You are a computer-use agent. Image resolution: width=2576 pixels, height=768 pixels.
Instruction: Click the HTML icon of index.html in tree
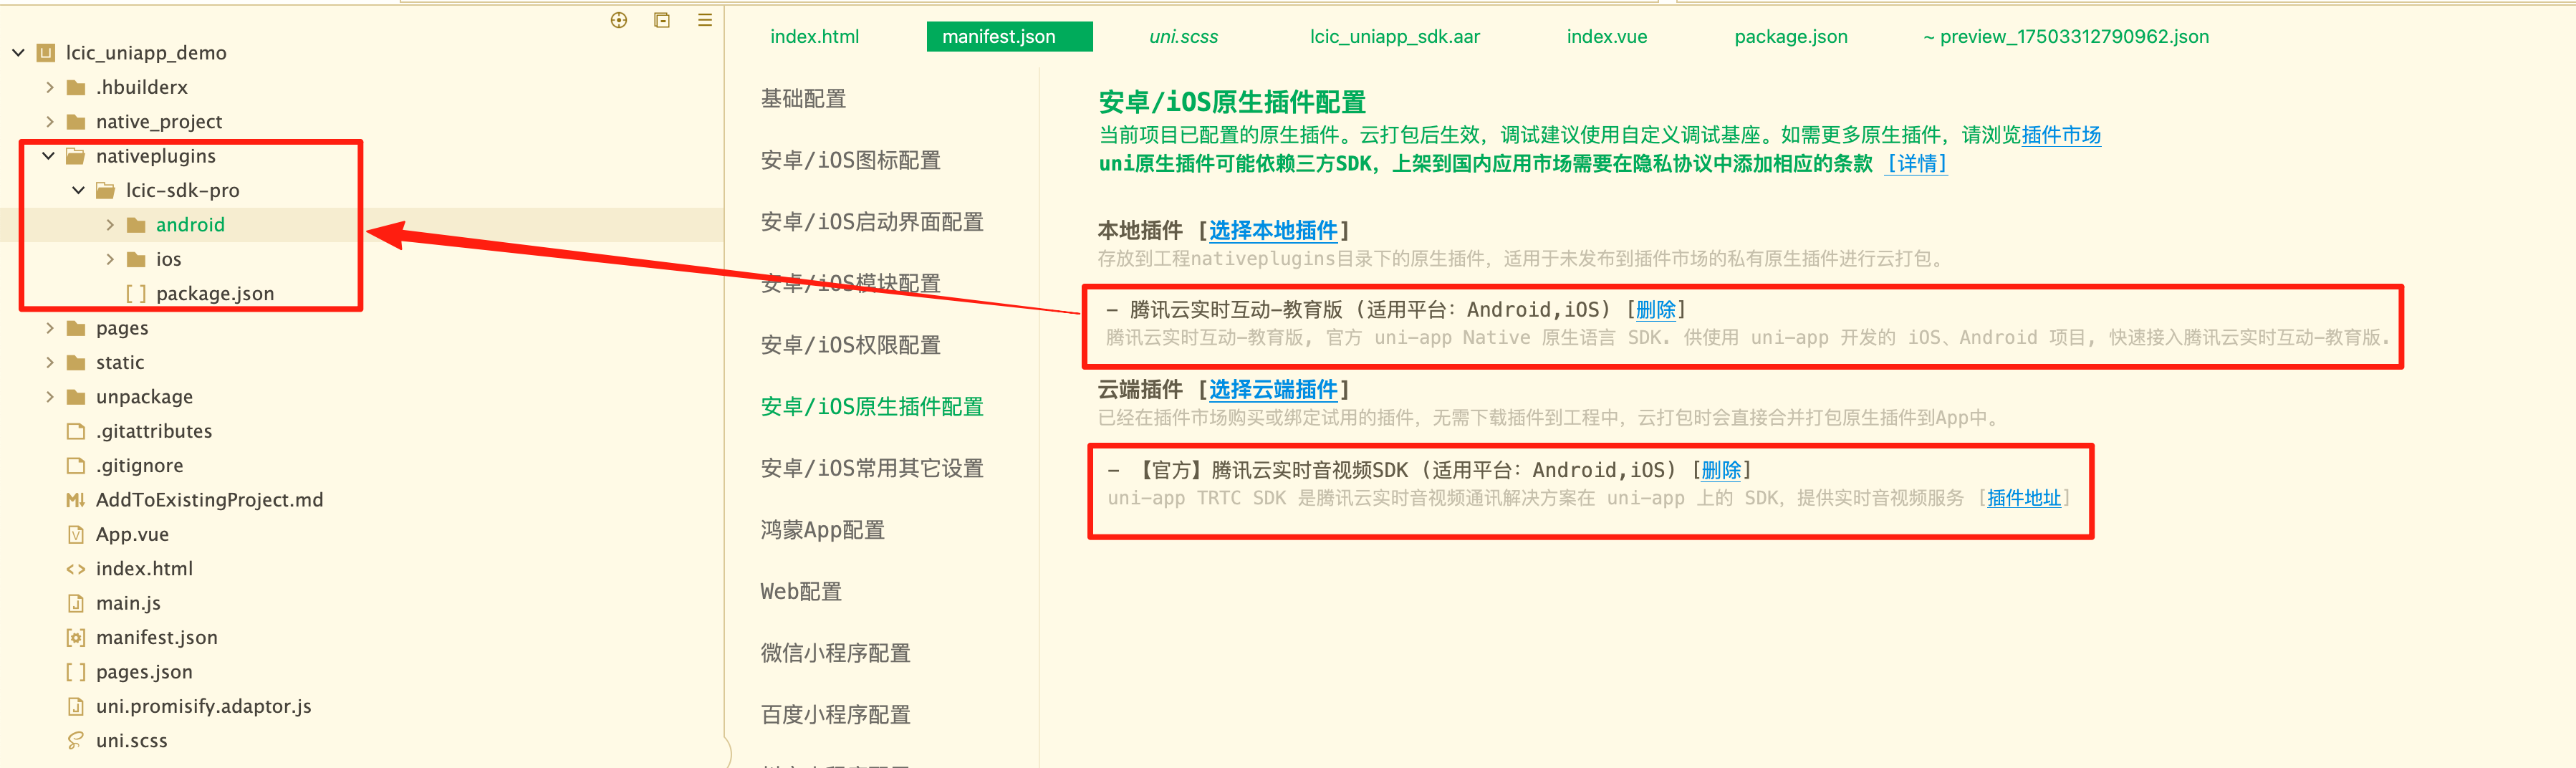(76, 569)
